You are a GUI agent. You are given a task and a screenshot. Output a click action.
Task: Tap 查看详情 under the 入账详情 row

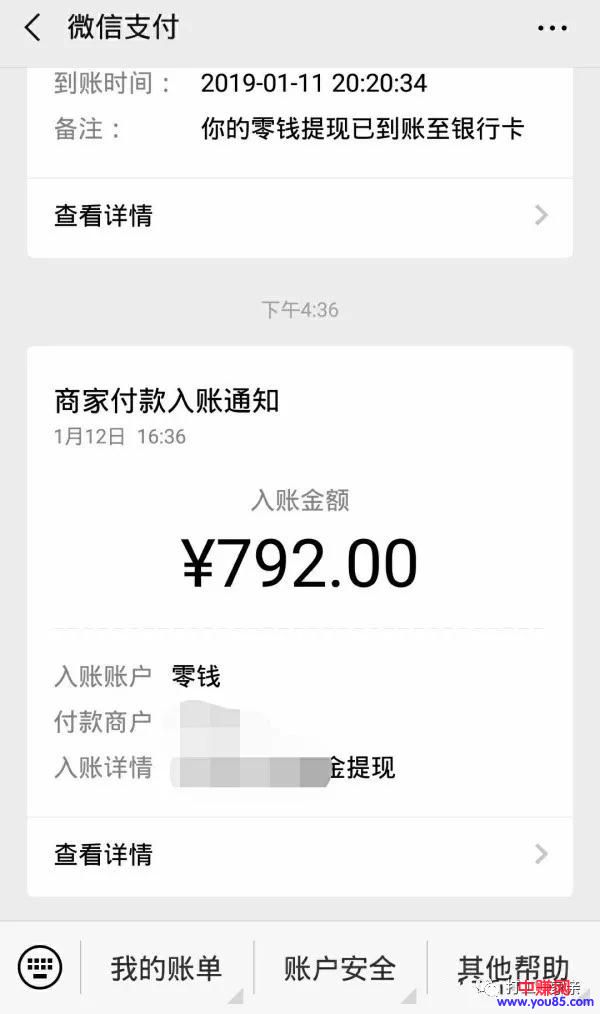click(103, 854)
